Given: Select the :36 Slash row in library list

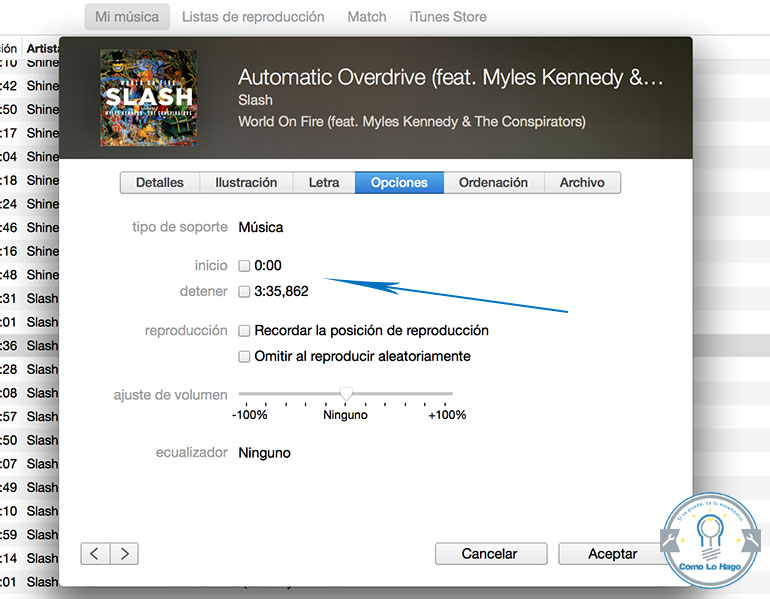Looking at the screenshot, I should pos(29,346).
